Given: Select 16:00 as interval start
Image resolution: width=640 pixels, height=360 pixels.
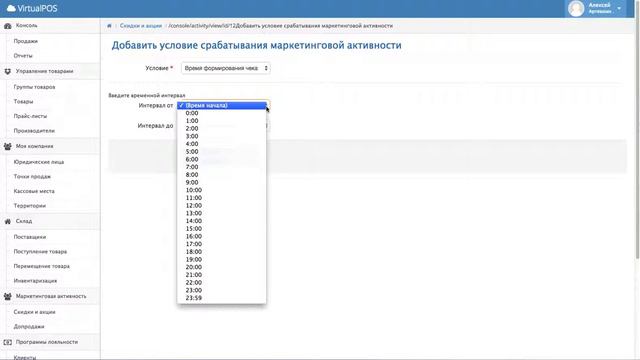Looking at the screenshot, I should pos(222,237).
